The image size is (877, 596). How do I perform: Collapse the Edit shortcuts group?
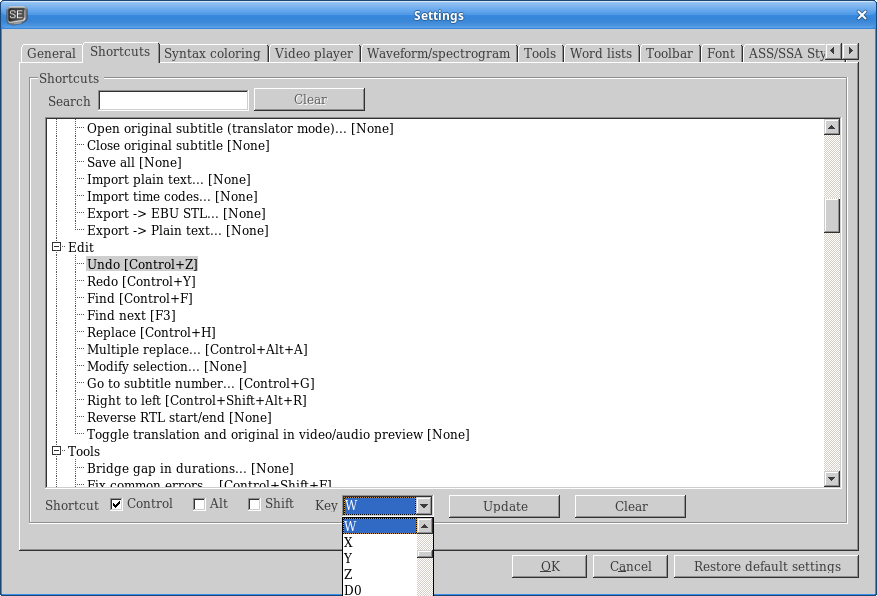click(x=57, y=247)
